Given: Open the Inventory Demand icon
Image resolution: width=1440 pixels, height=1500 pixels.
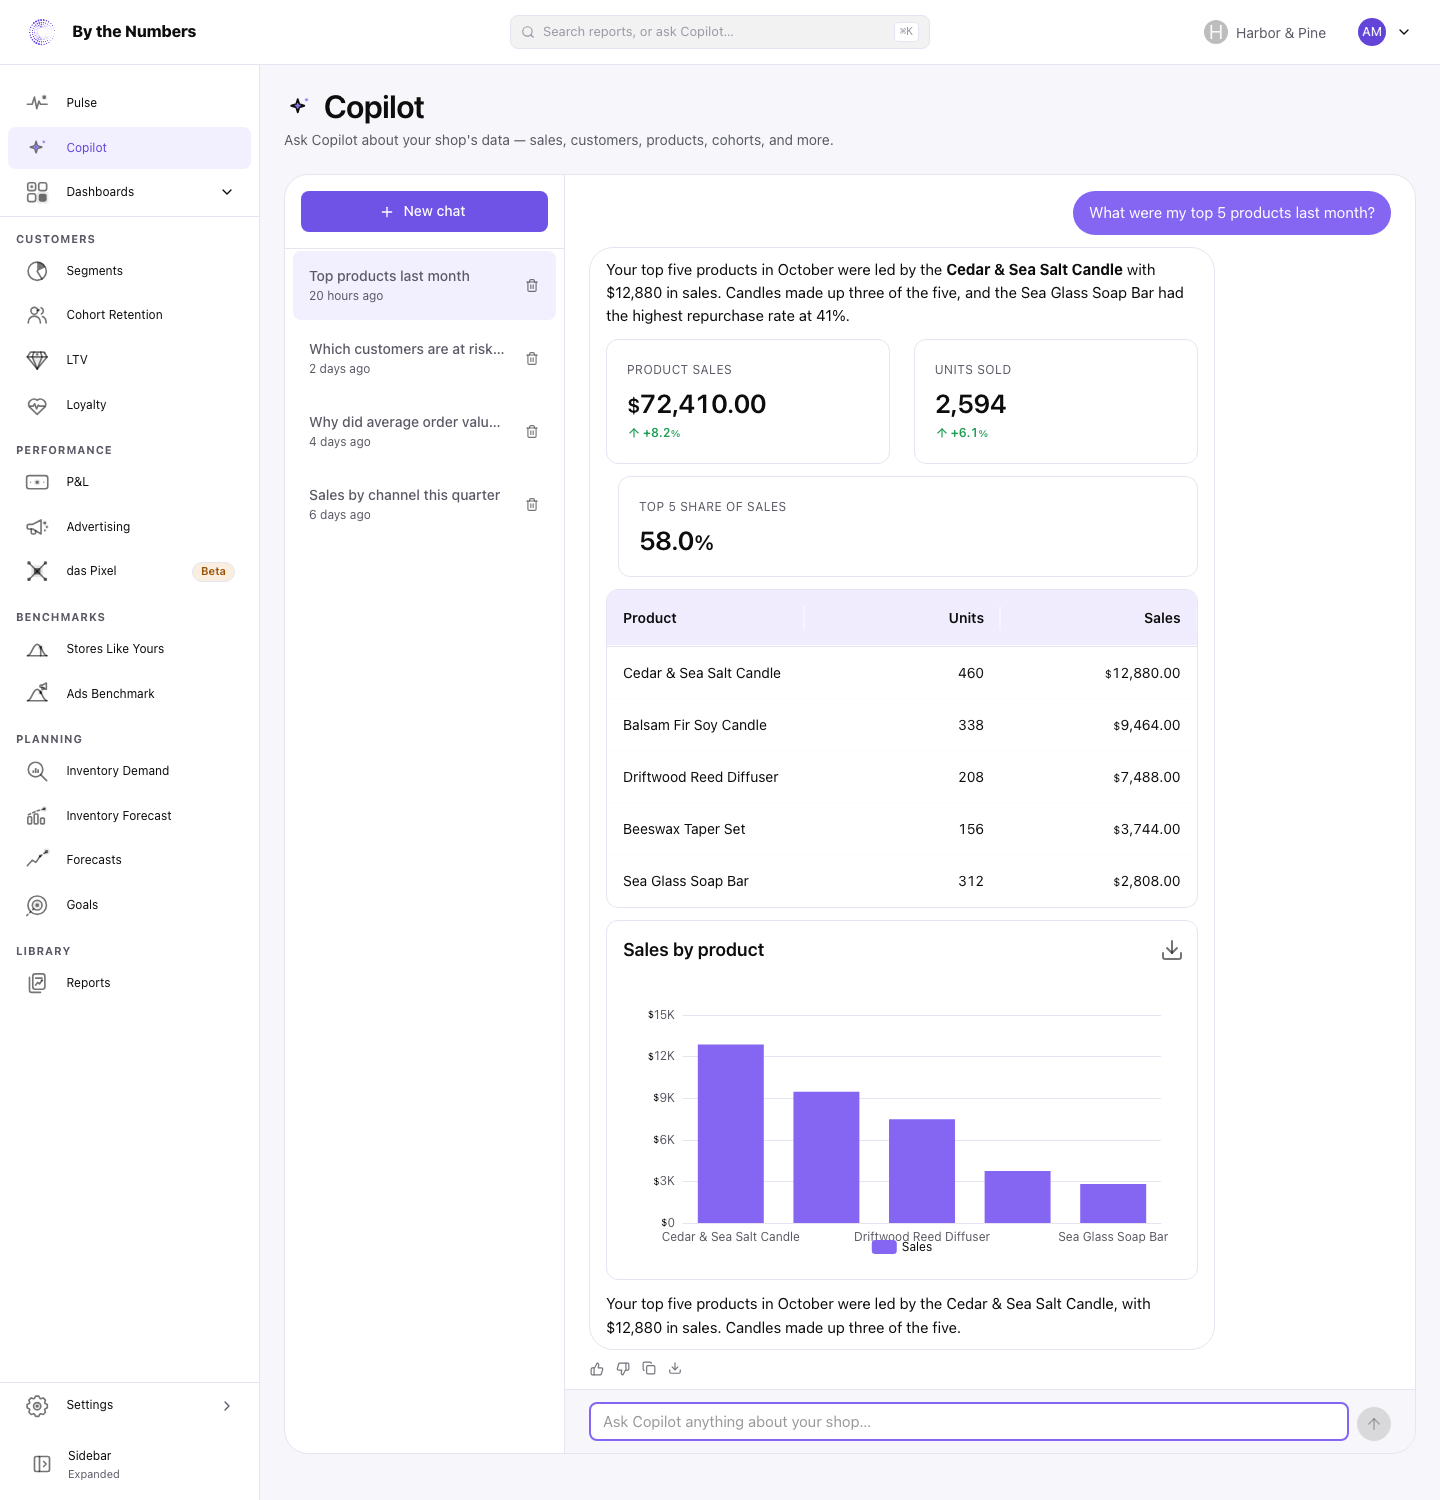Looking at the screenshot, I should coord(37,771).
